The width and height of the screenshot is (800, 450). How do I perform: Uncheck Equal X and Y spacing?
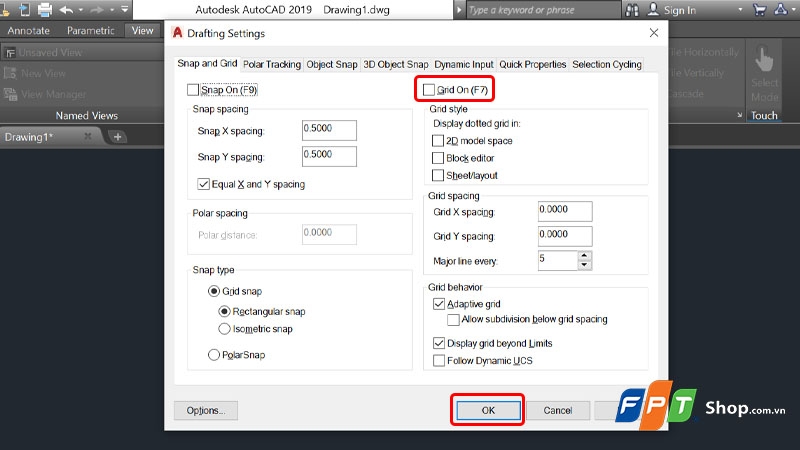[203, 184]
